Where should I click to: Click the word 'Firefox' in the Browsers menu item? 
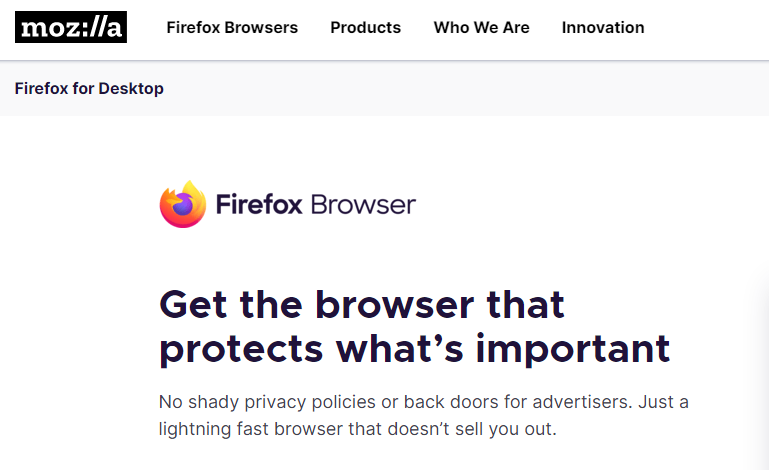(x=193, y=27)
